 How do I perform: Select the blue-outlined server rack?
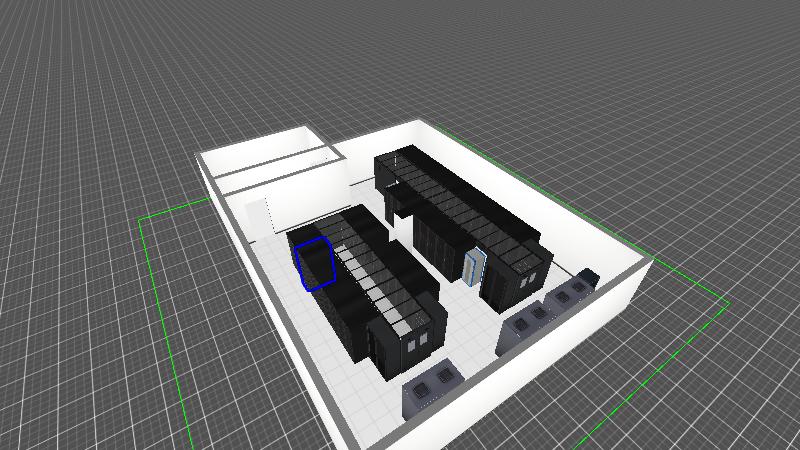(x=317, y=264)
